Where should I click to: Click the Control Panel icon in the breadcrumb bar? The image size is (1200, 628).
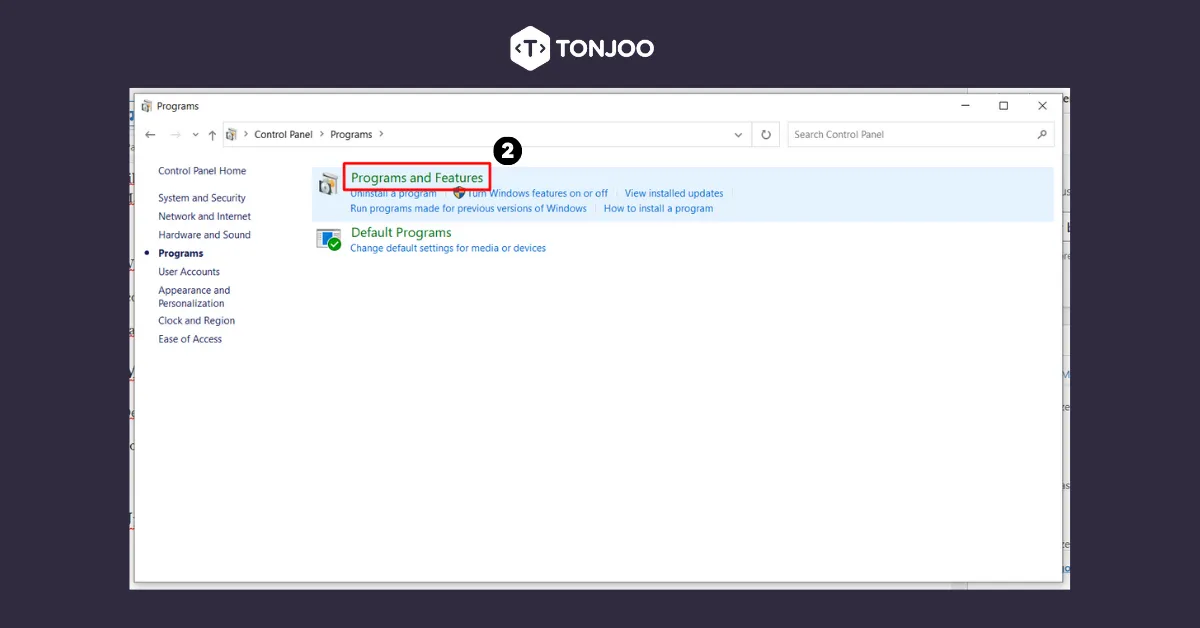pyautogui.click(x=231, y=133)
